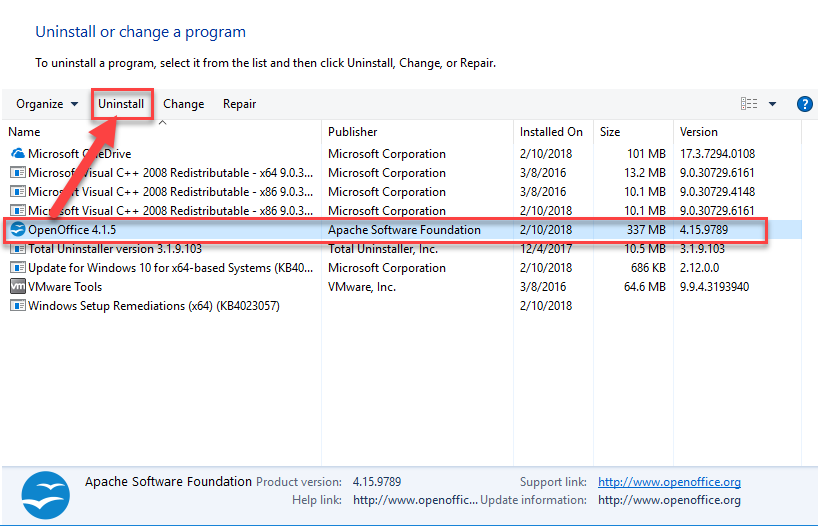Click icon of Visual C++ version 9.0.30729.4148 row

[x=18, y=192]
